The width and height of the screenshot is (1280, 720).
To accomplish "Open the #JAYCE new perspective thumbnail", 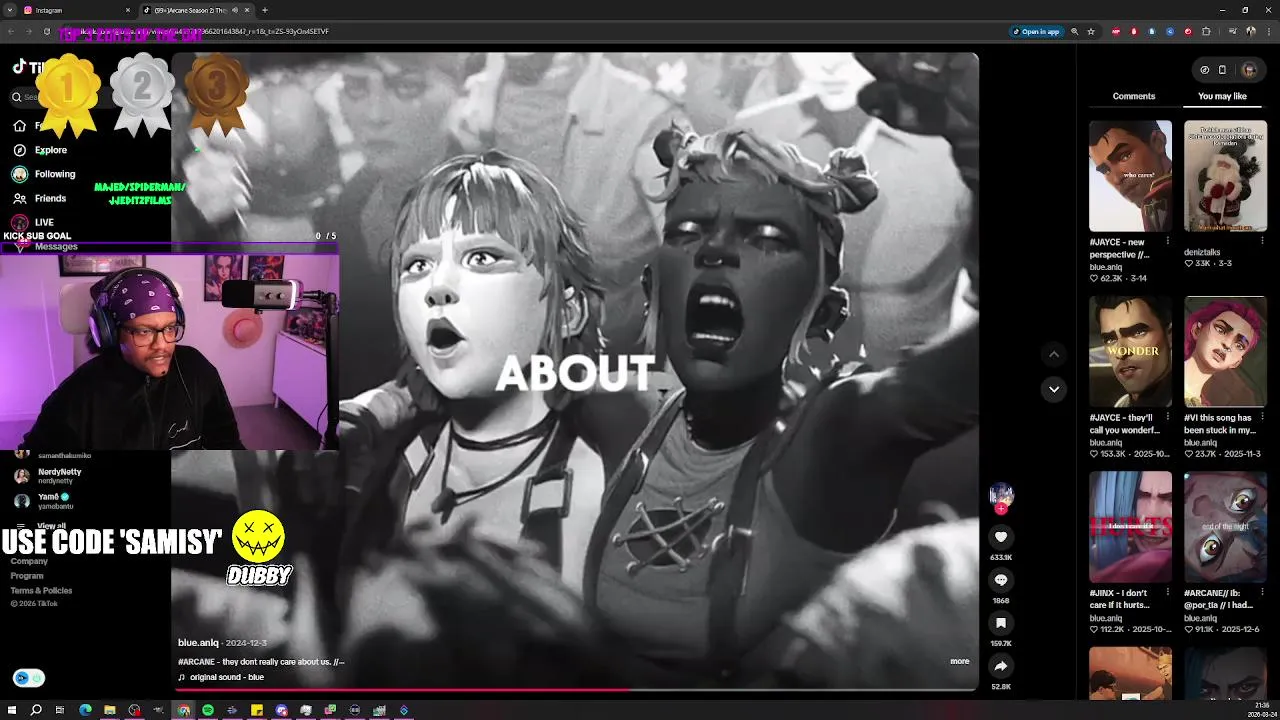I will [1130, 176].
